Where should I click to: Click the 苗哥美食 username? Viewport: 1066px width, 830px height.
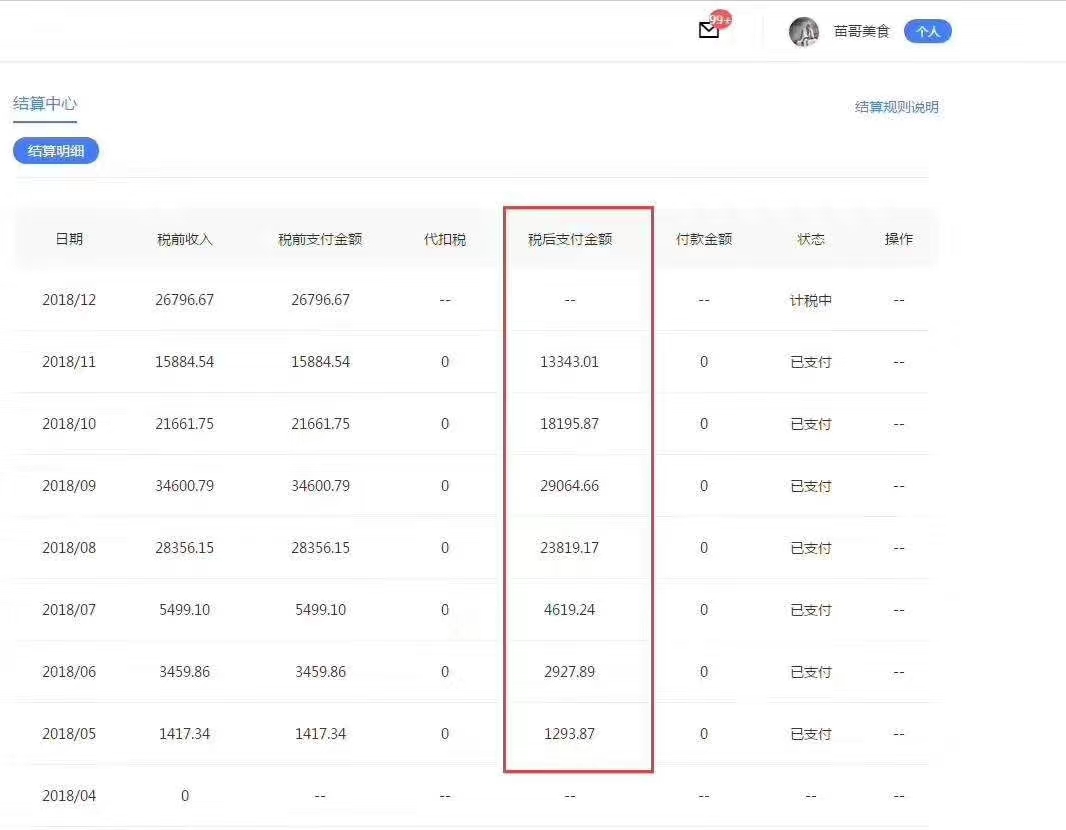coord(861,32)
